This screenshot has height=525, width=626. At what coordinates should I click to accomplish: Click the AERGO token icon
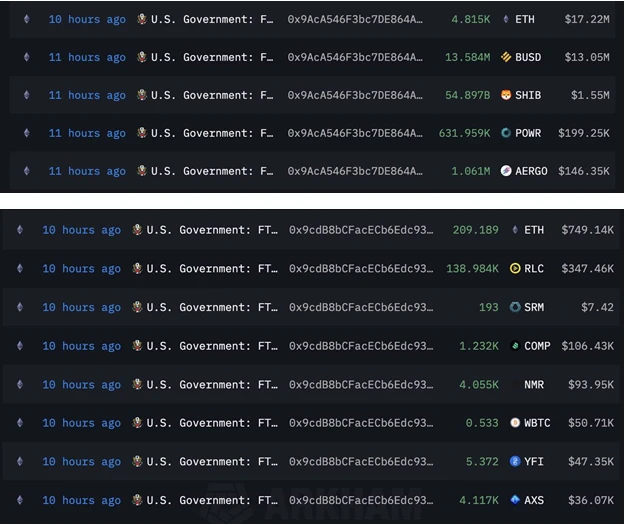pyautogui.click(x=506, y=171)
